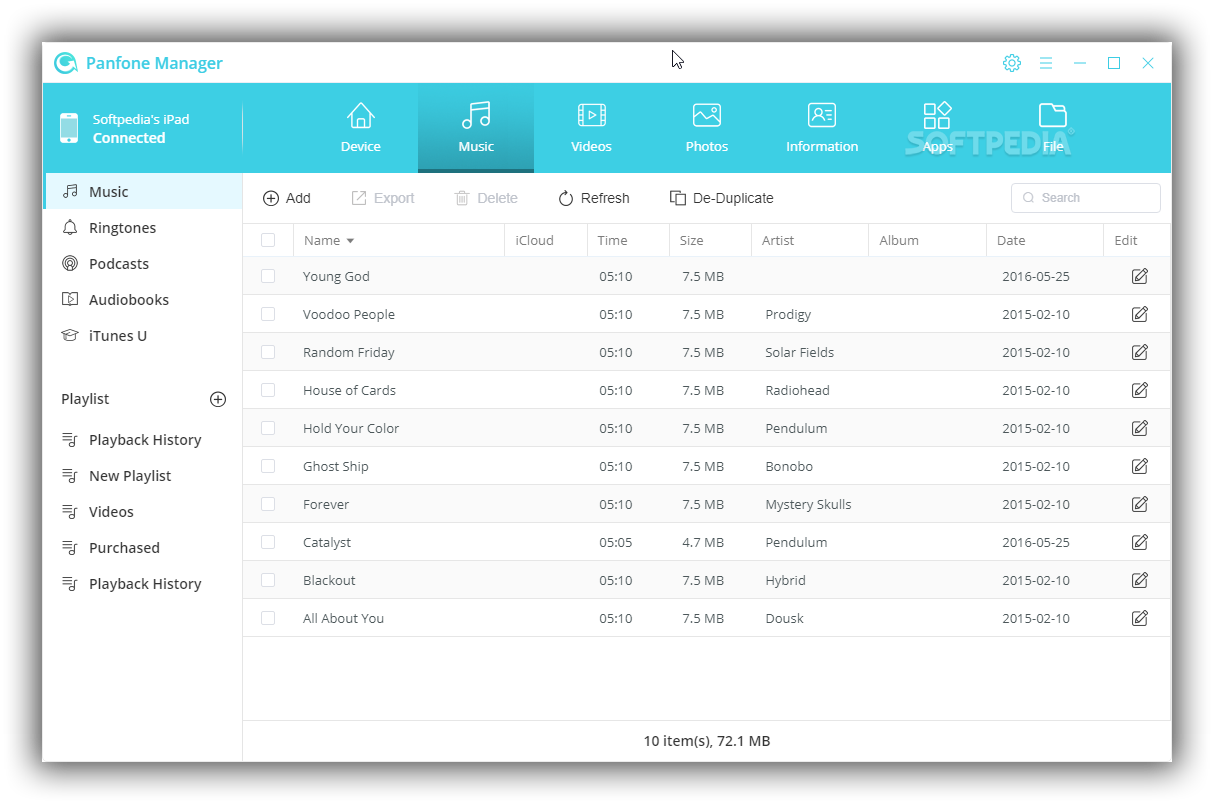Screen dimensions: 1214x804
Task: Open the settings gear icon
Action: tap(1012, 63)
